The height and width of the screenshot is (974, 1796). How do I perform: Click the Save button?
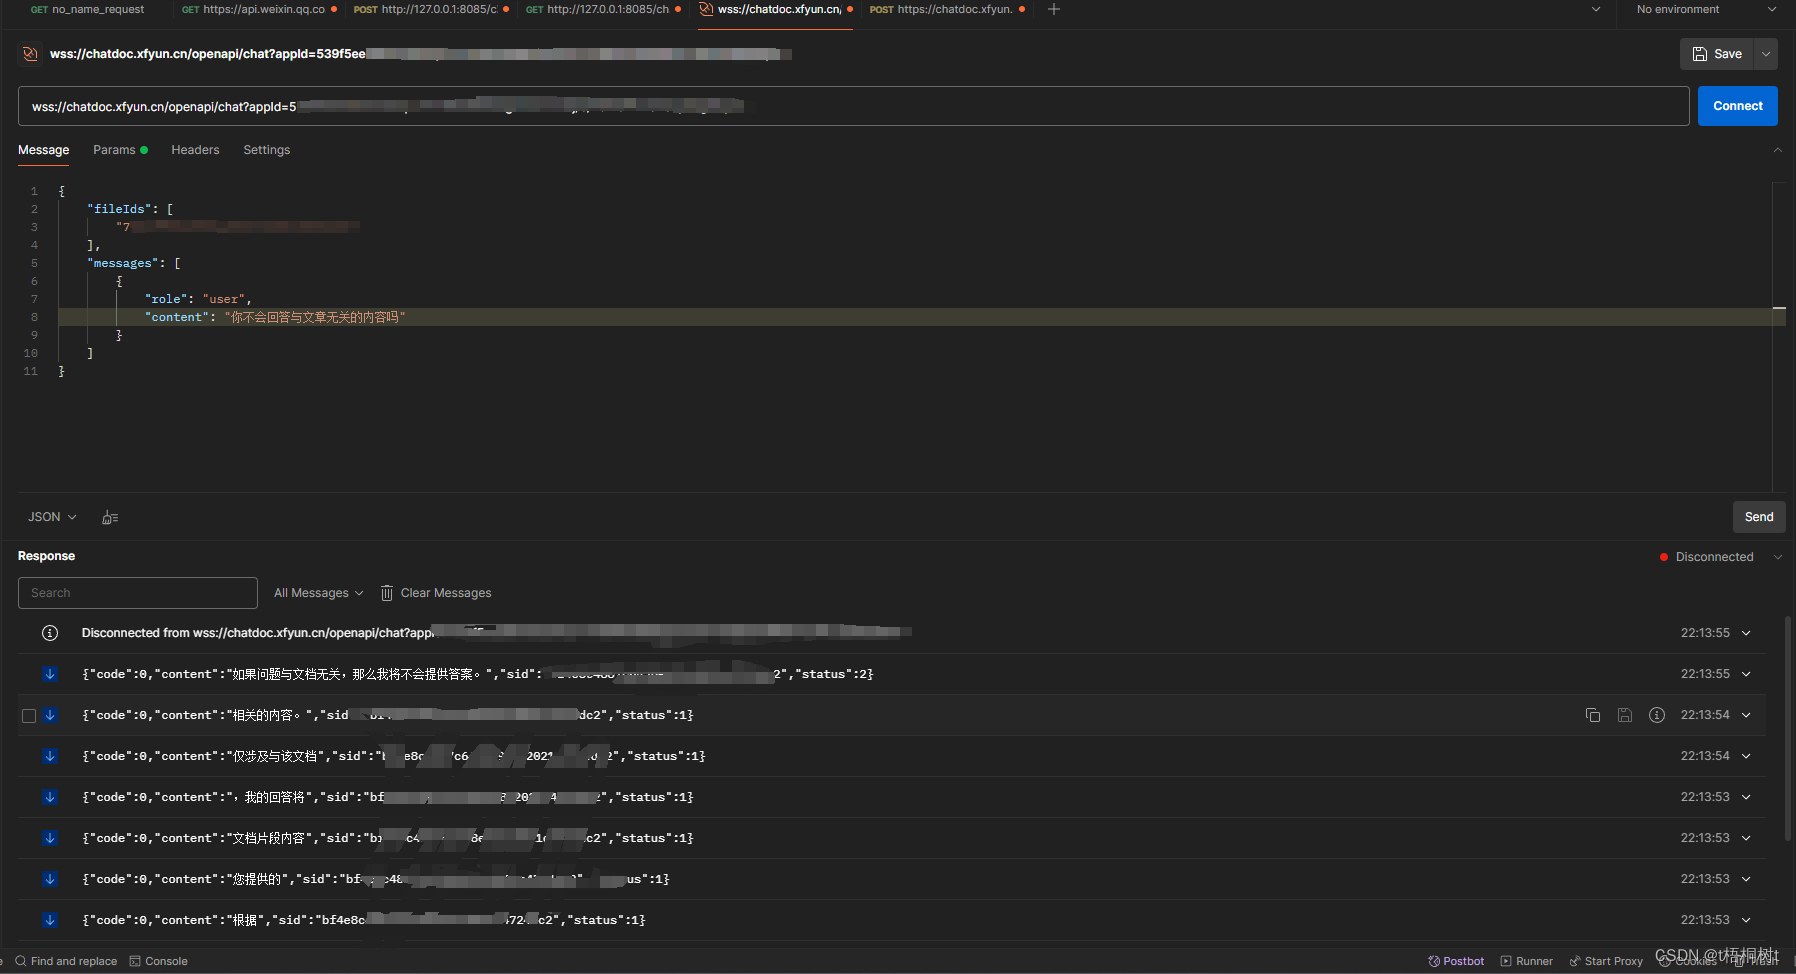point(1717,54)
